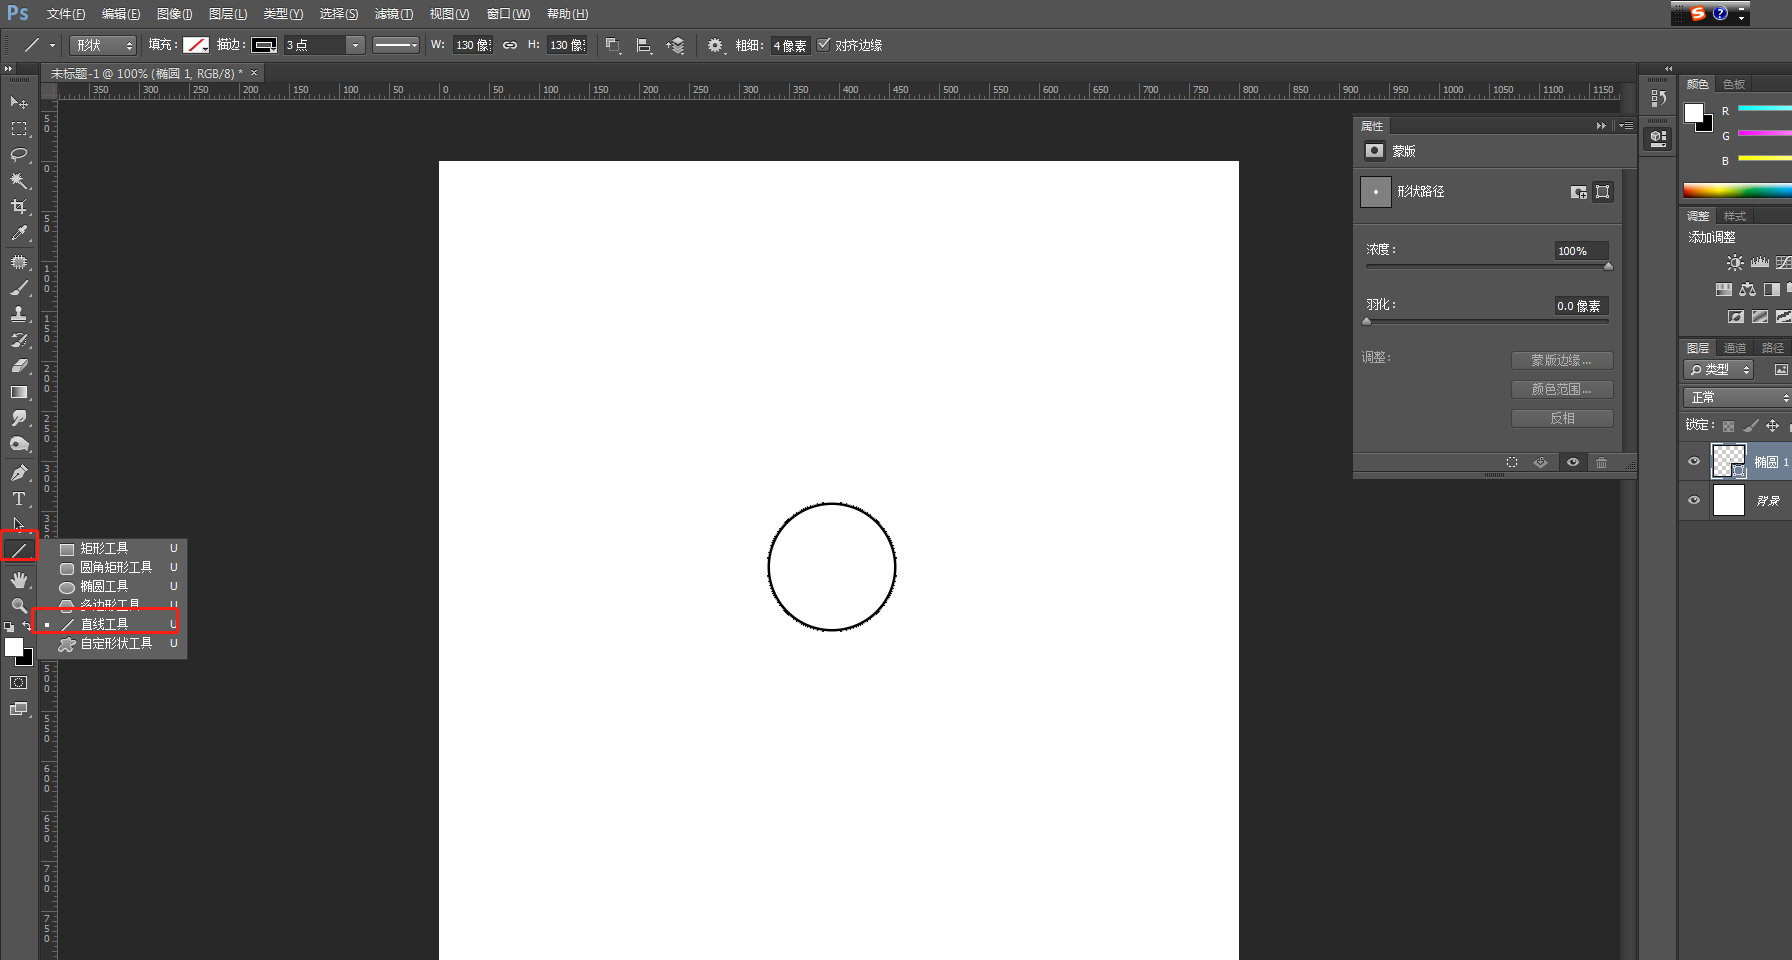Screen dimensions: 1792x960
Task: Open path alignment icon
Action: 644,45
